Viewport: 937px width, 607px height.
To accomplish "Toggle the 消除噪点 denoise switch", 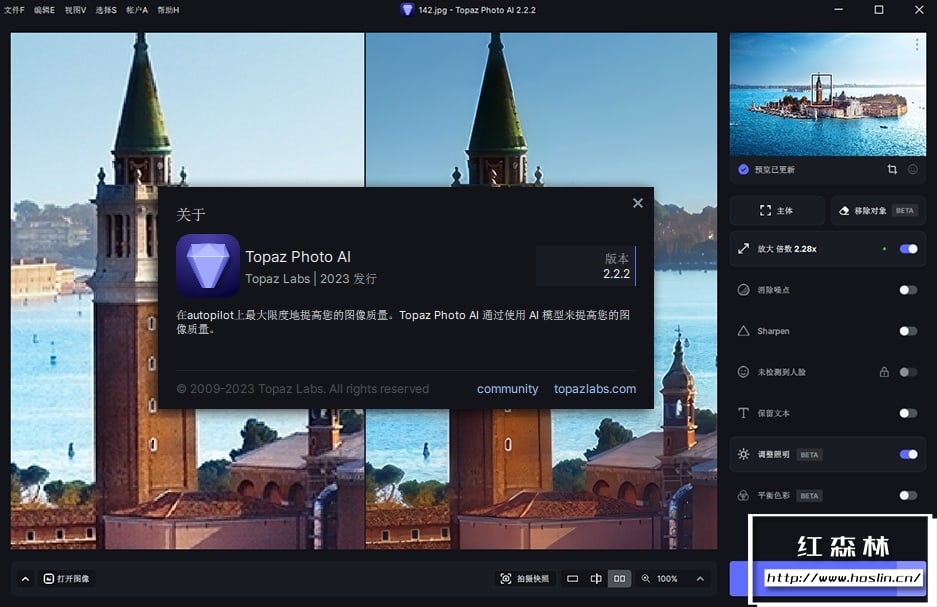I will 908,290.
